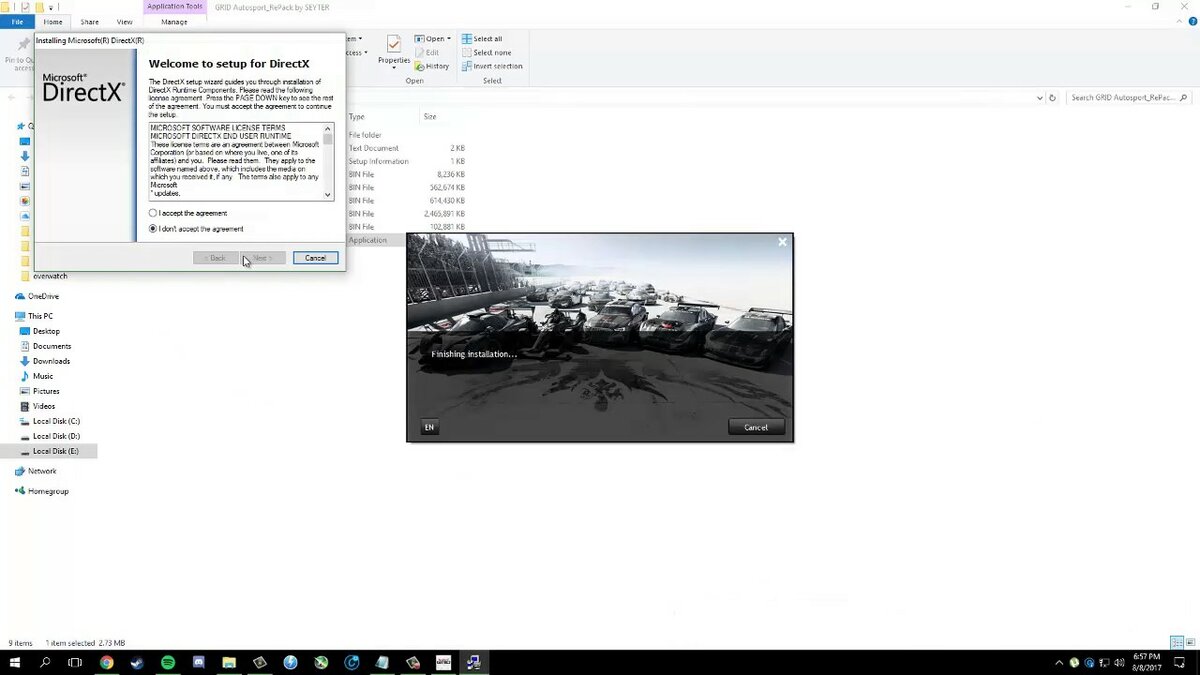Click the 'Text Document' type cell

coord(373,148)
